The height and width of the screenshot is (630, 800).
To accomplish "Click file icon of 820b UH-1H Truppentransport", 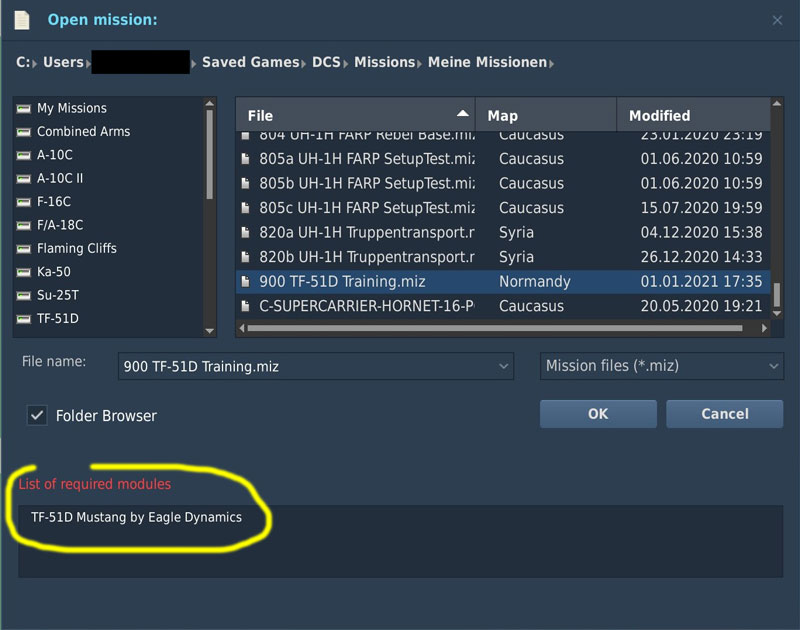I will (x=245, y=257).
